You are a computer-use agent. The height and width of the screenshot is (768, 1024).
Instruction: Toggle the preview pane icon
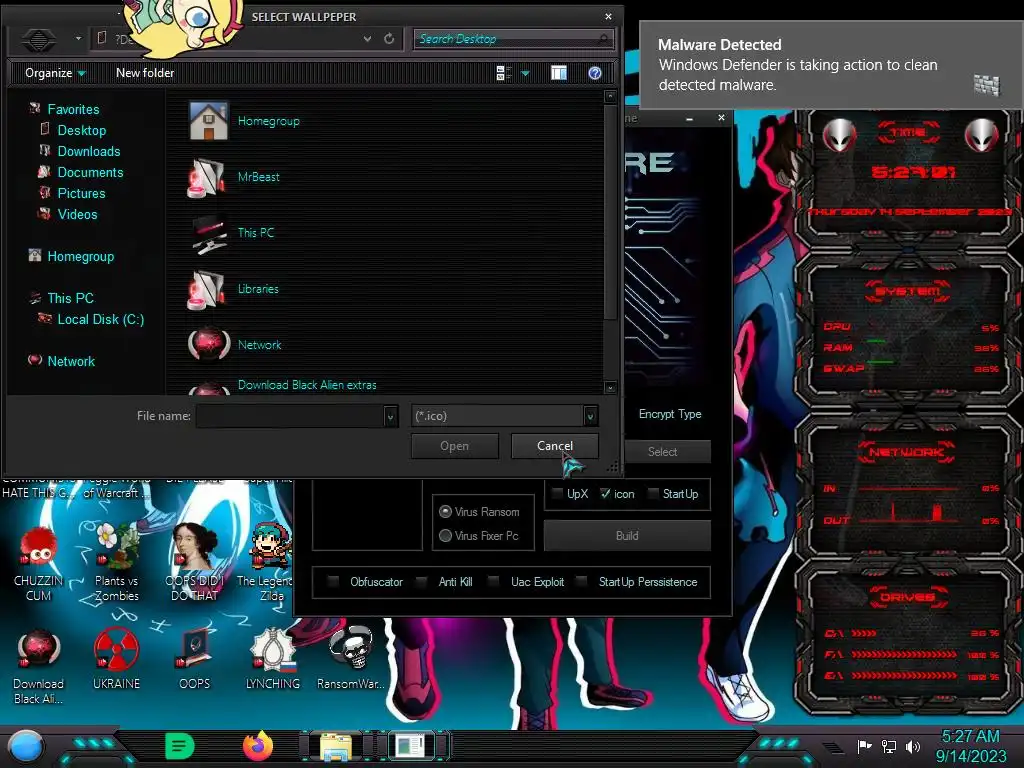(x=559, y=73)
